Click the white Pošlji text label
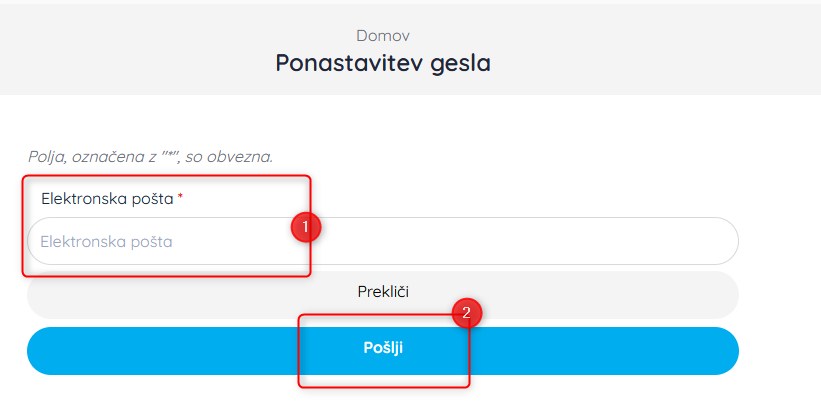 click(x=383, y=348)
